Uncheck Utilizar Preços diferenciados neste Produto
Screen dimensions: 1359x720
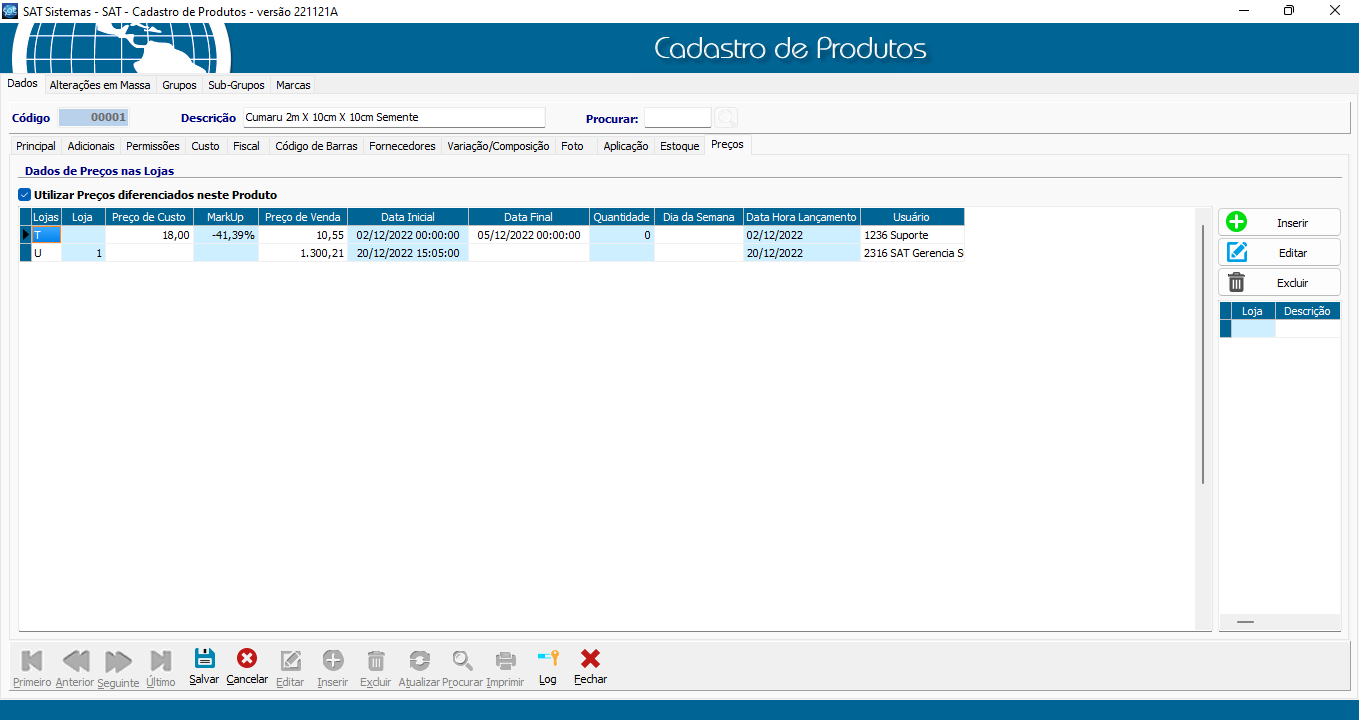coord(25,195)
